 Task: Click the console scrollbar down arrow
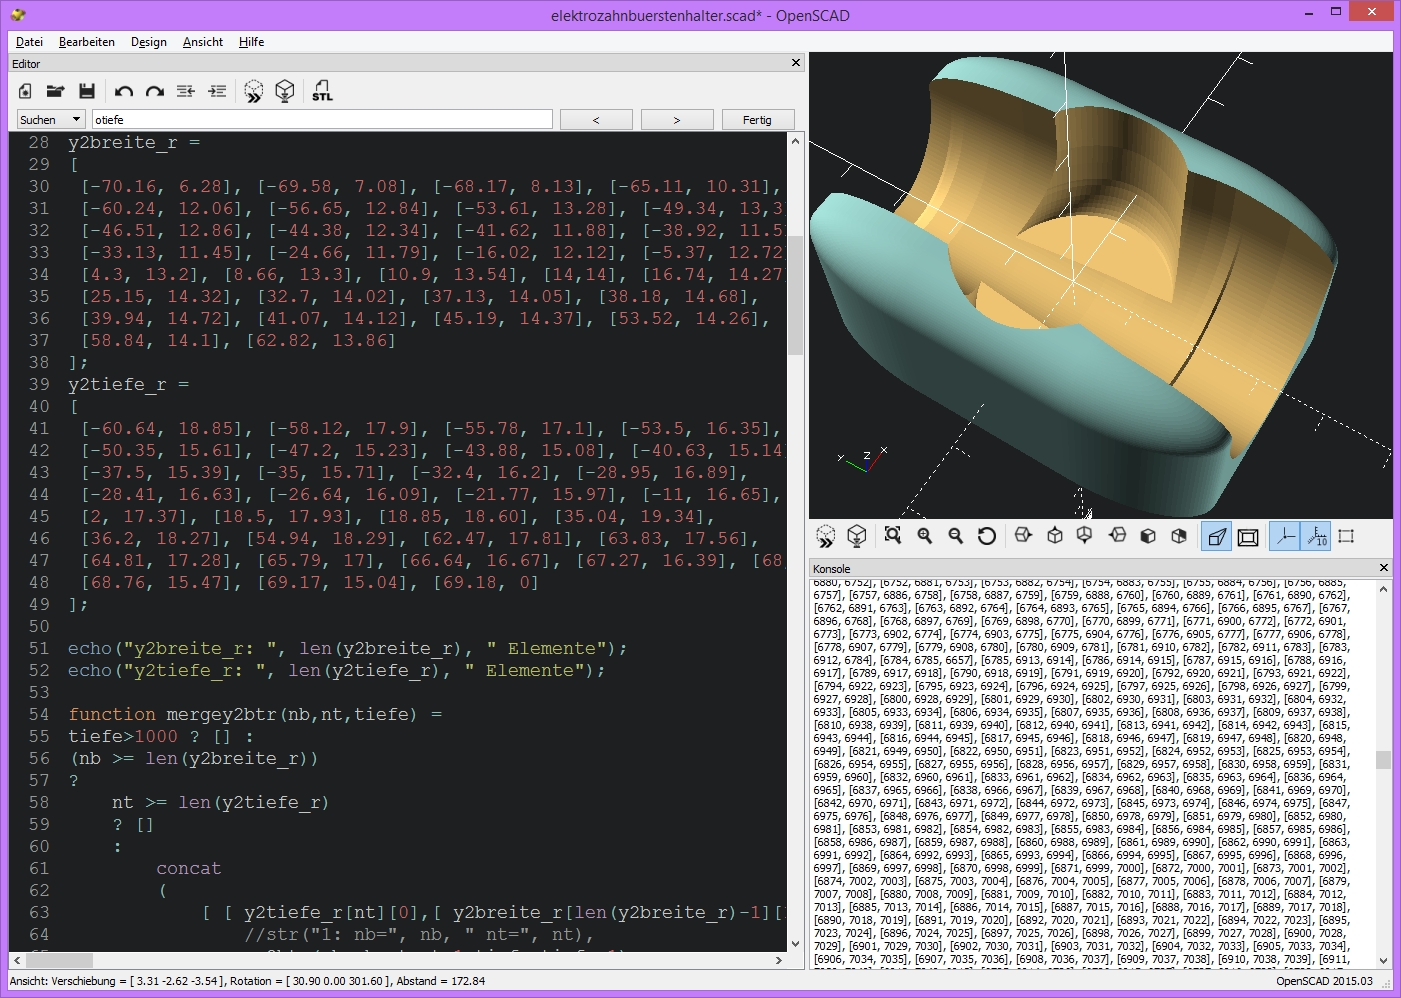pos(1384,961)
